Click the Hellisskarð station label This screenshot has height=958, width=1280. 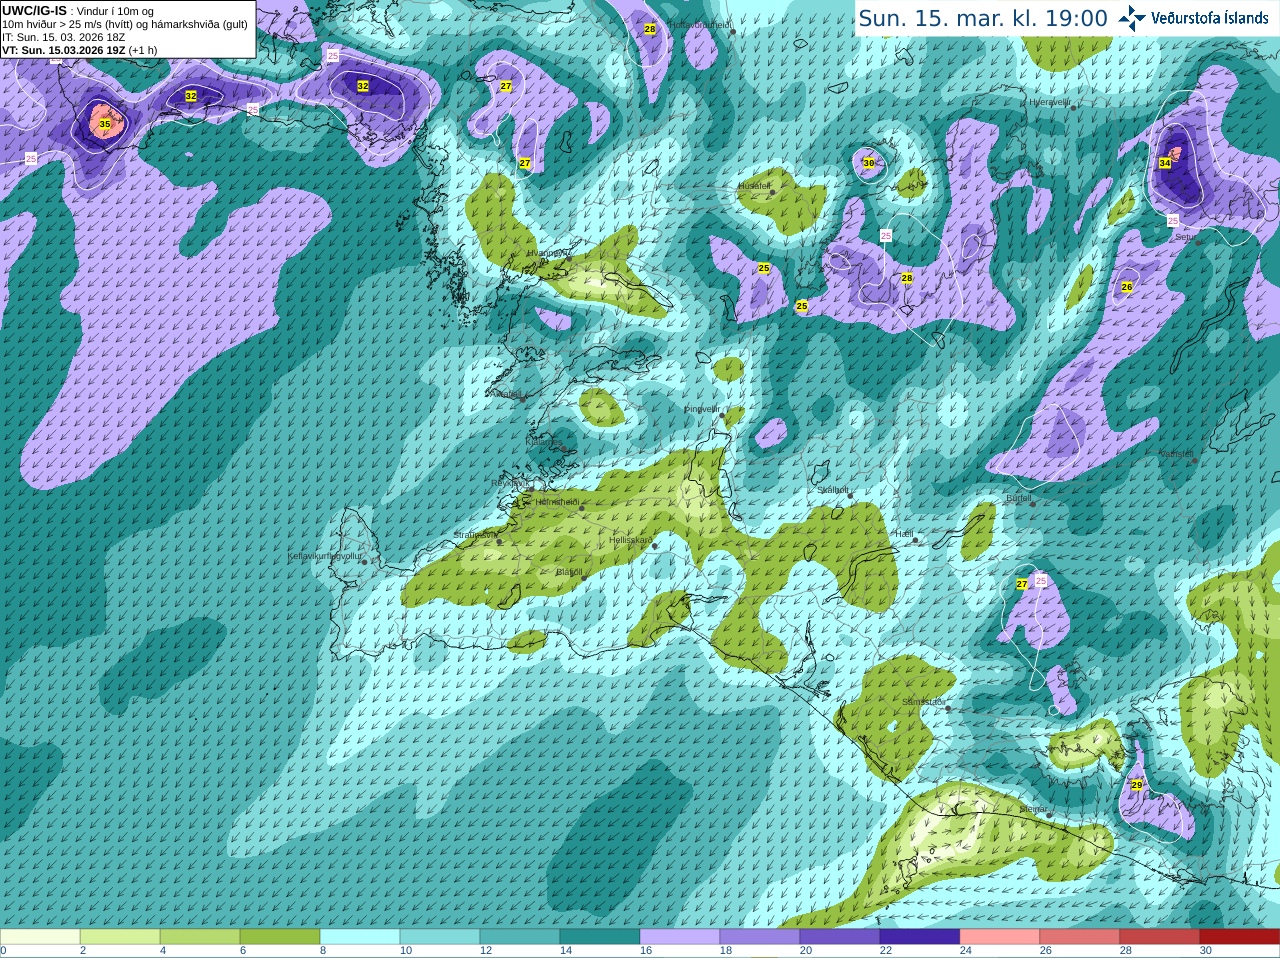631,540
